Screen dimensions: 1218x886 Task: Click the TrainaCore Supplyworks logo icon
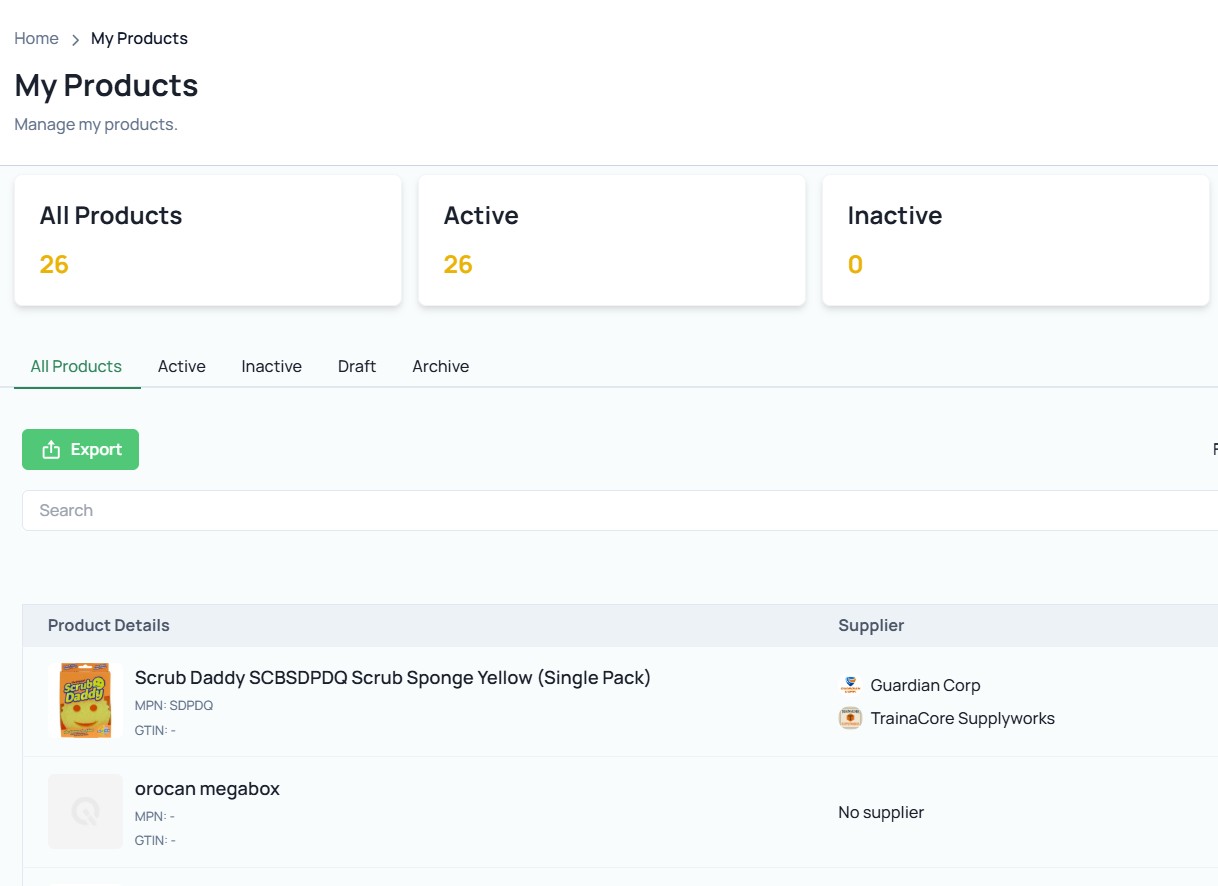pyautogui.click(x=850, y=718)
